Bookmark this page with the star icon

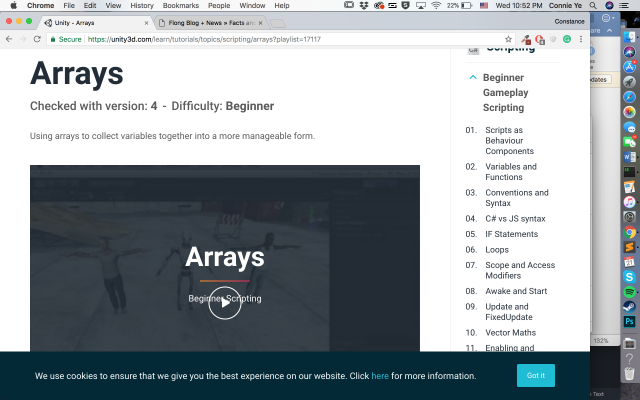508,39
